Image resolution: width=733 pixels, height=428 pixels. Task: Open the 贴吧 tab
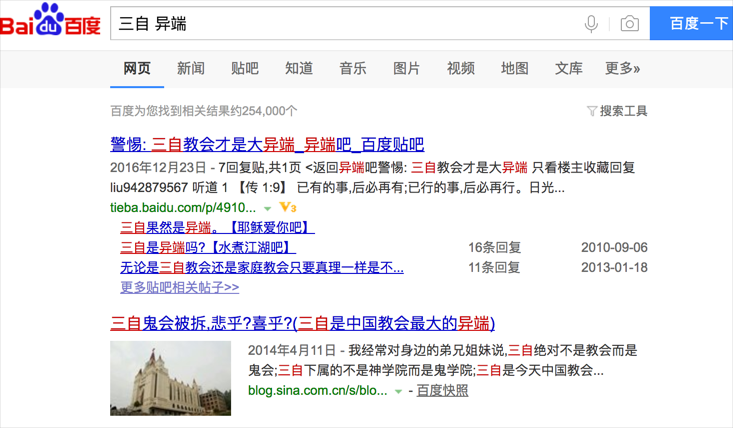(x=245, y=68)
